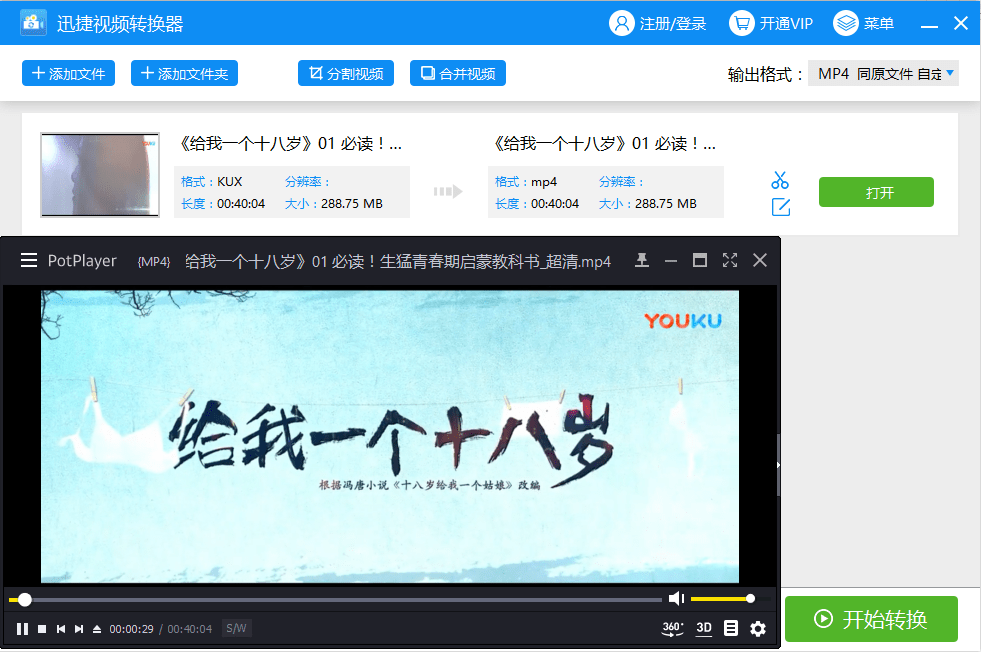Pin PotPlayer window on top

641,260
